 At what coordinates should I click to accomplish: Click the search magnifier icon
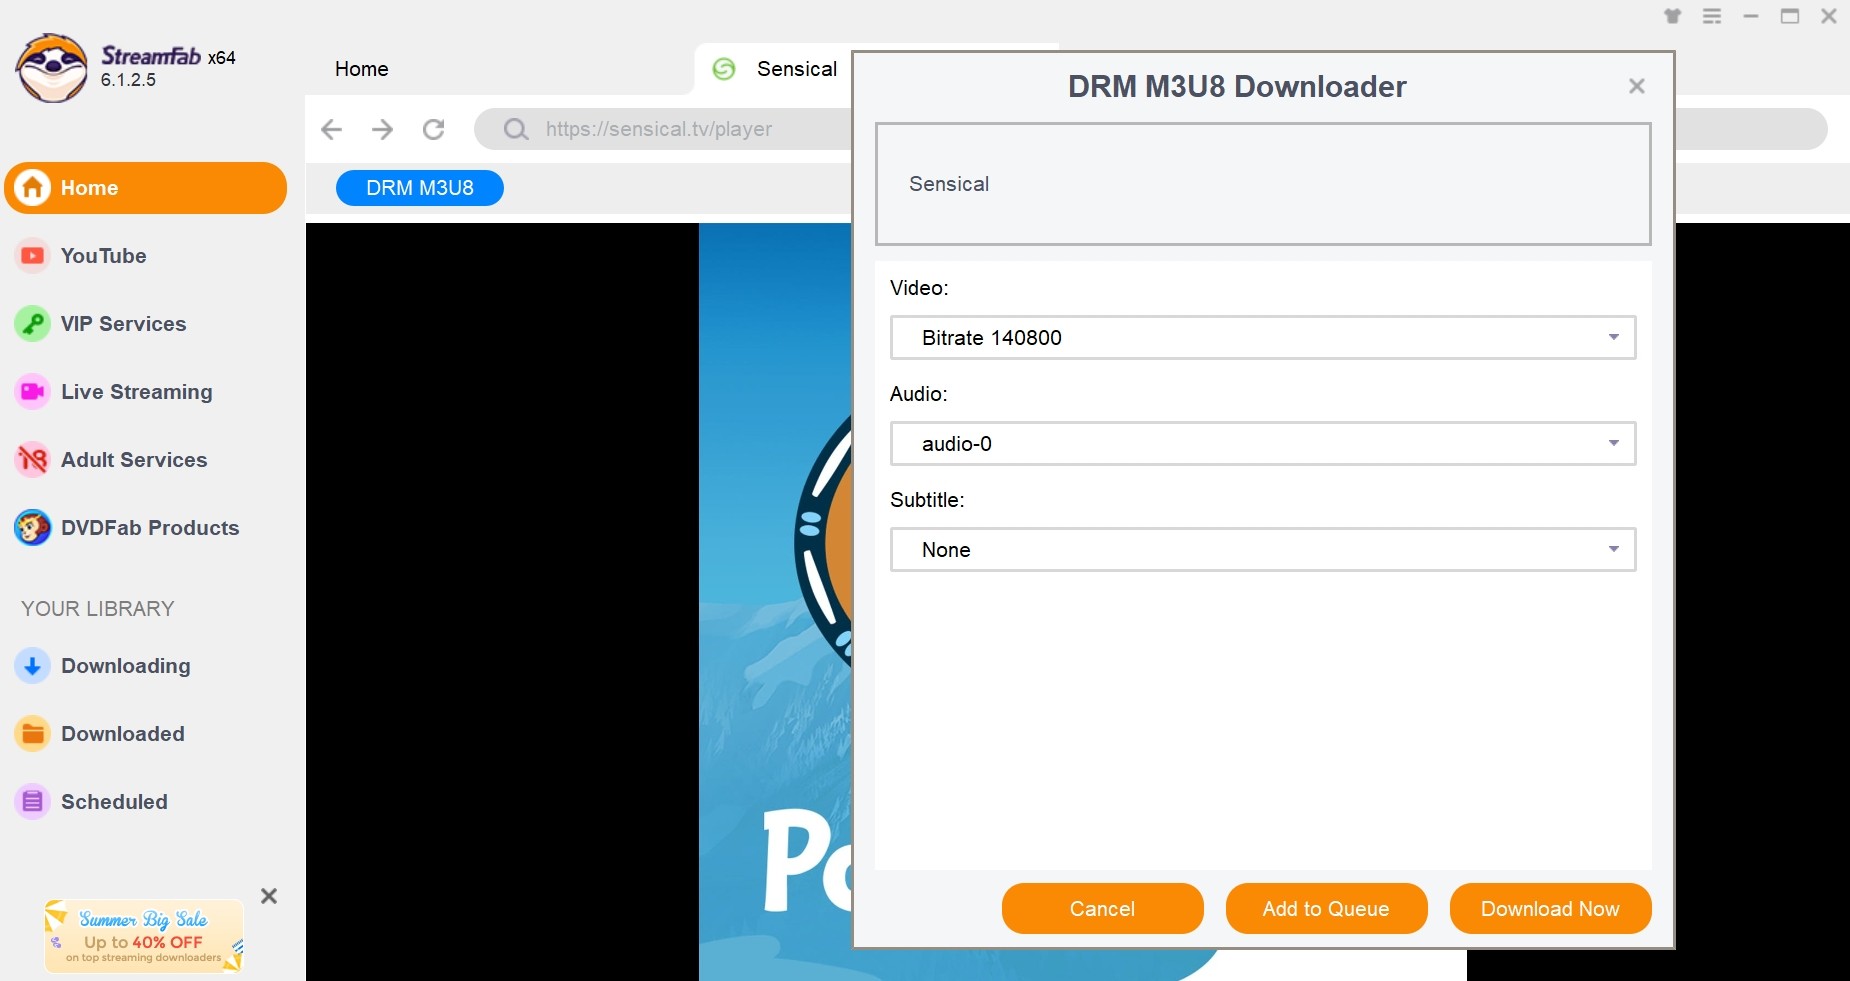516,129
